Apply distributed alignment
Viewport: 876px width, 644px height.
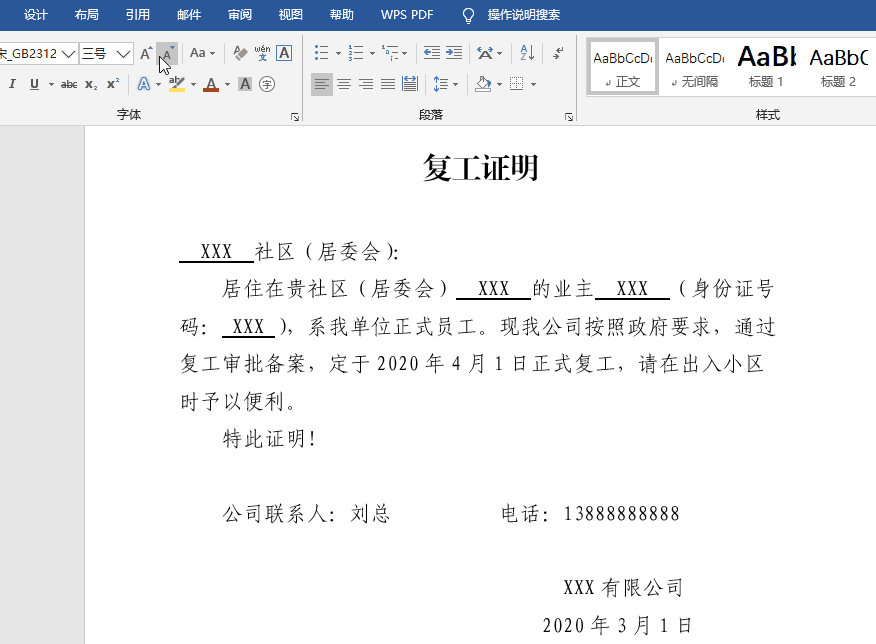410,84
